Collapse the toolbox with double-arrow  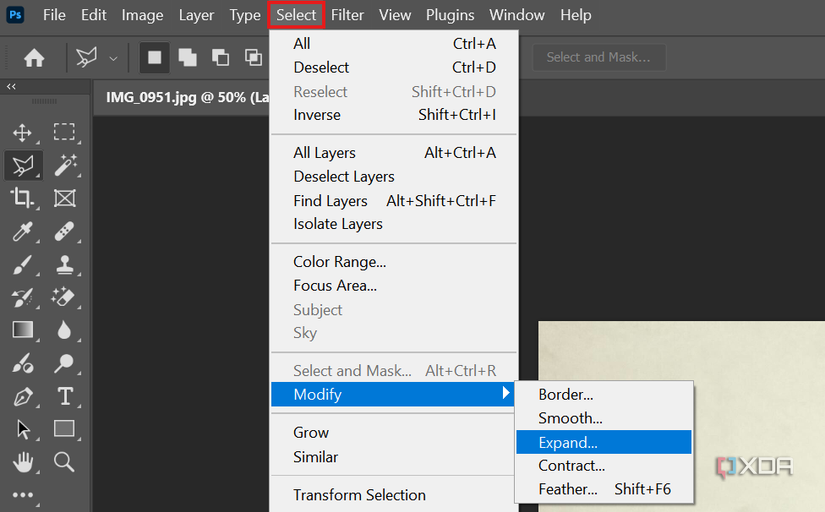(x=11, y=86)
